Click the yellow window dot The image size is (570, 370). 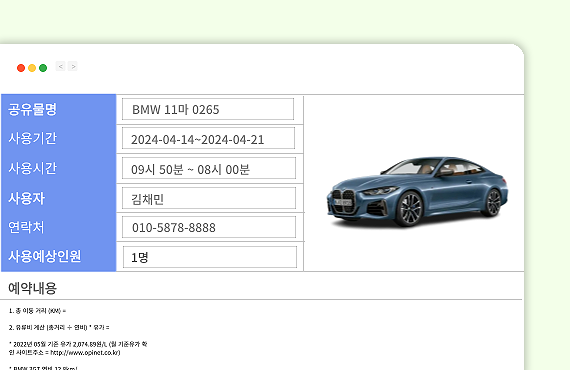32,68
